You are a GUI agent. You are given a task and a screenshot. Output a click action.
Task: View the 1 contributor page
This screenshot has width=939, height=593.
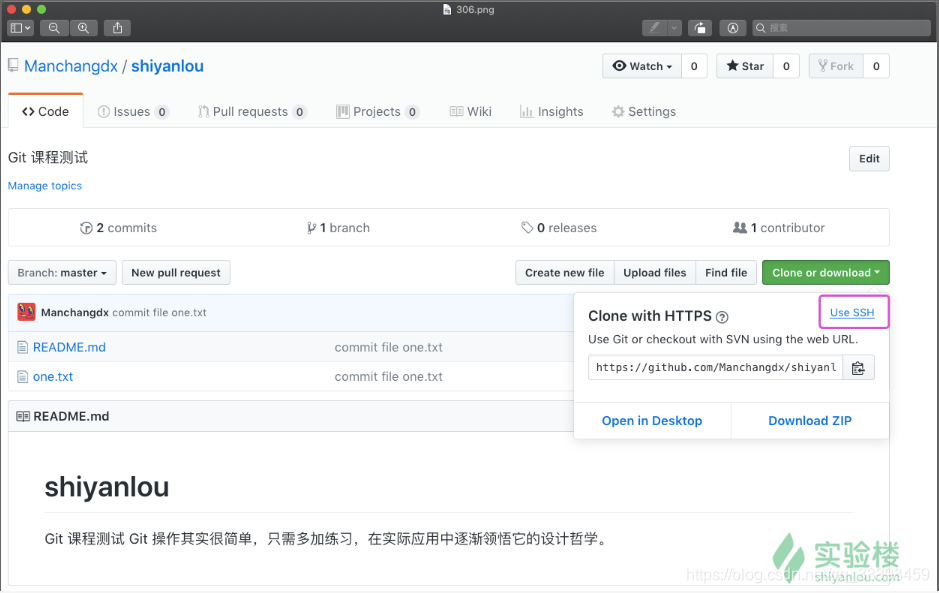(x=779, y=228)
